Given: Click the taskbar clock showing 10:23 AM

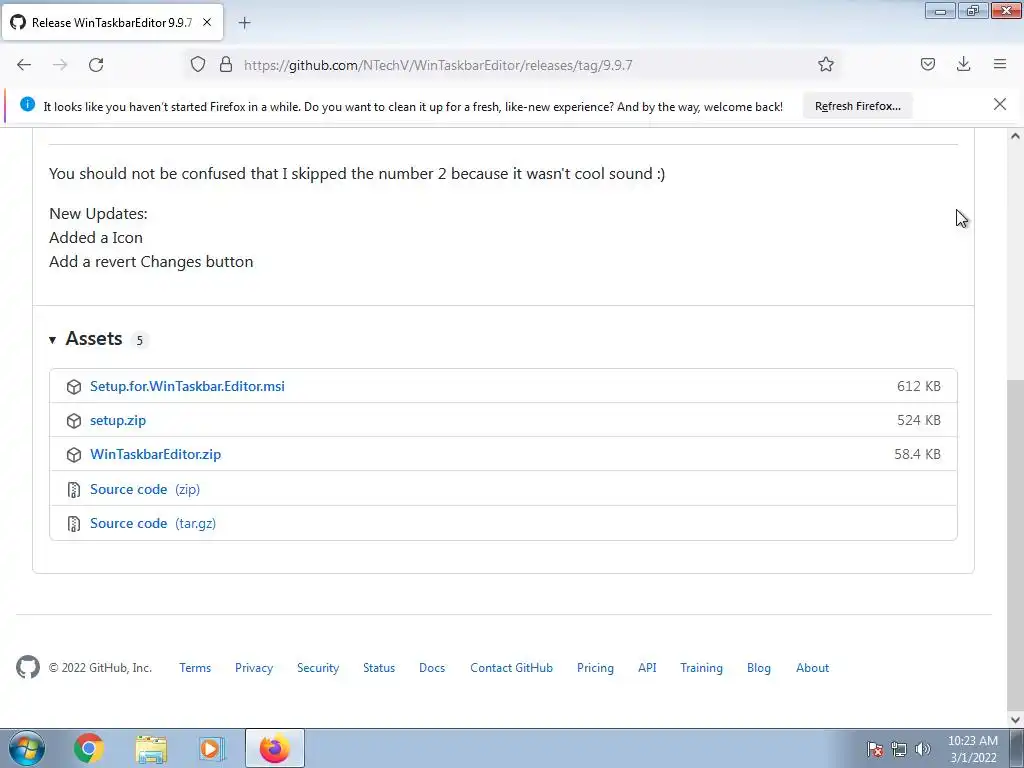Looking at the screenshot, I should click(972, 748).
